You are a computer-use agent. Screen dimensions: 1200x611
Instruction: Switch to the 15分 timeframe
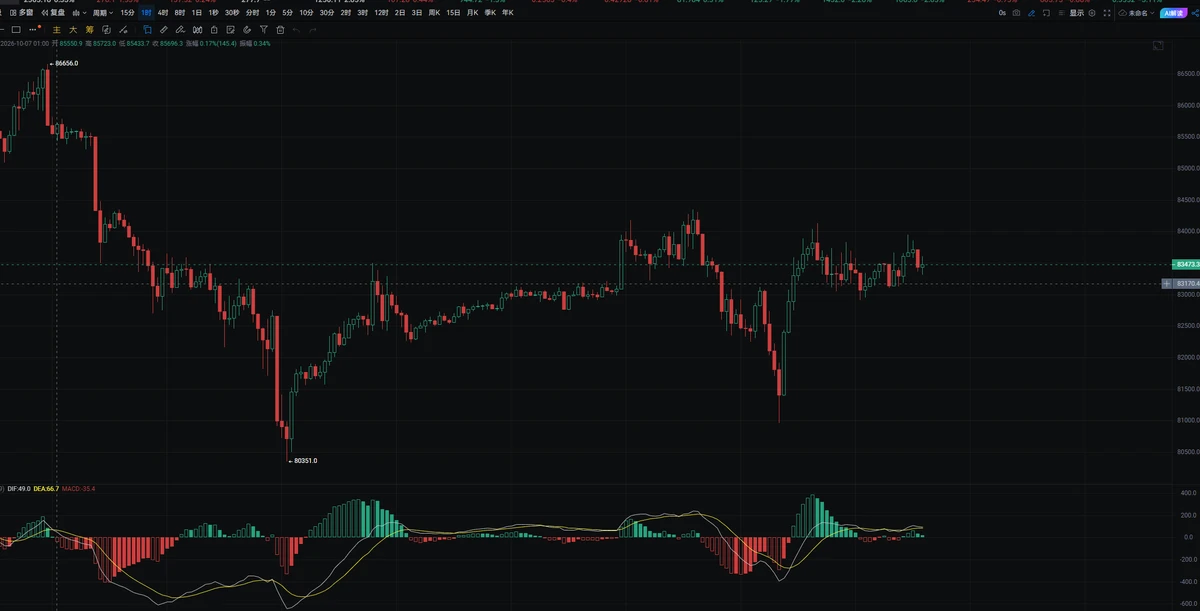click(127, 13)
